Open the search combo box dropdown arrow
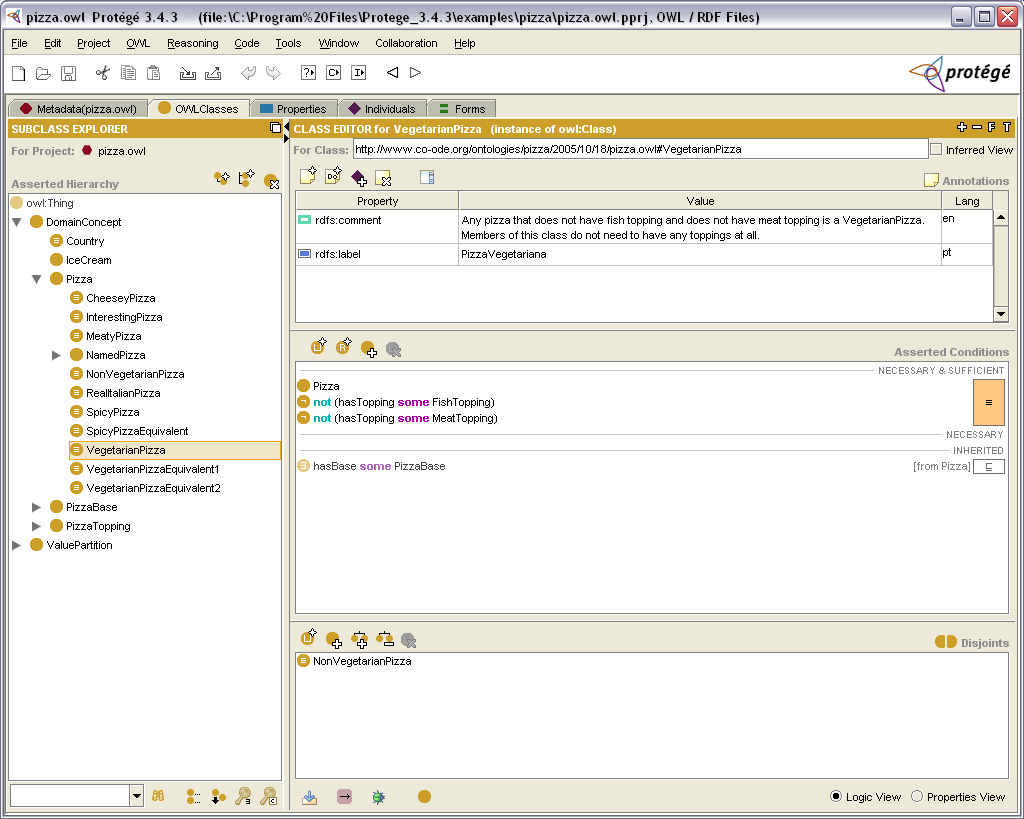The width and height of the screenshot is (1024, 819). tap(137, 796)
